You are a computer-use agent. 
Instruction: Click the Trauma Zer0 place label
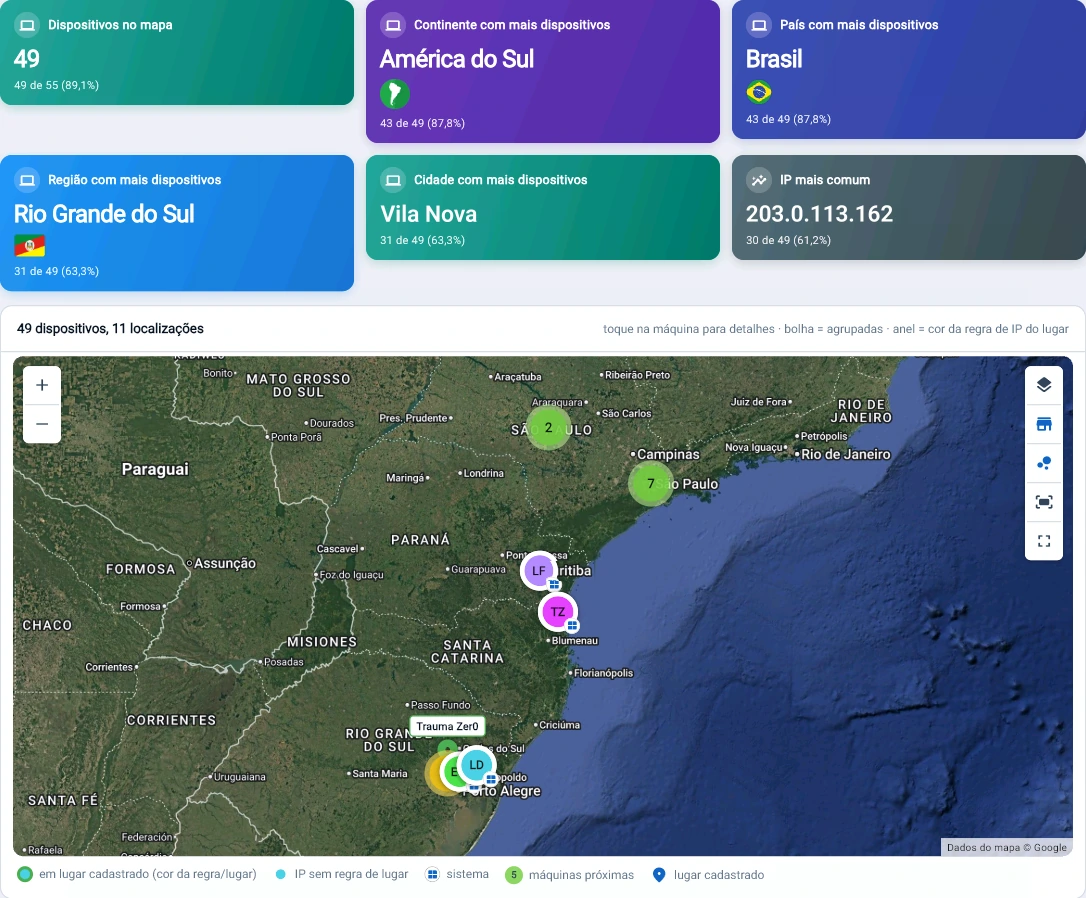pyautogui.click(x=447, y=726)
